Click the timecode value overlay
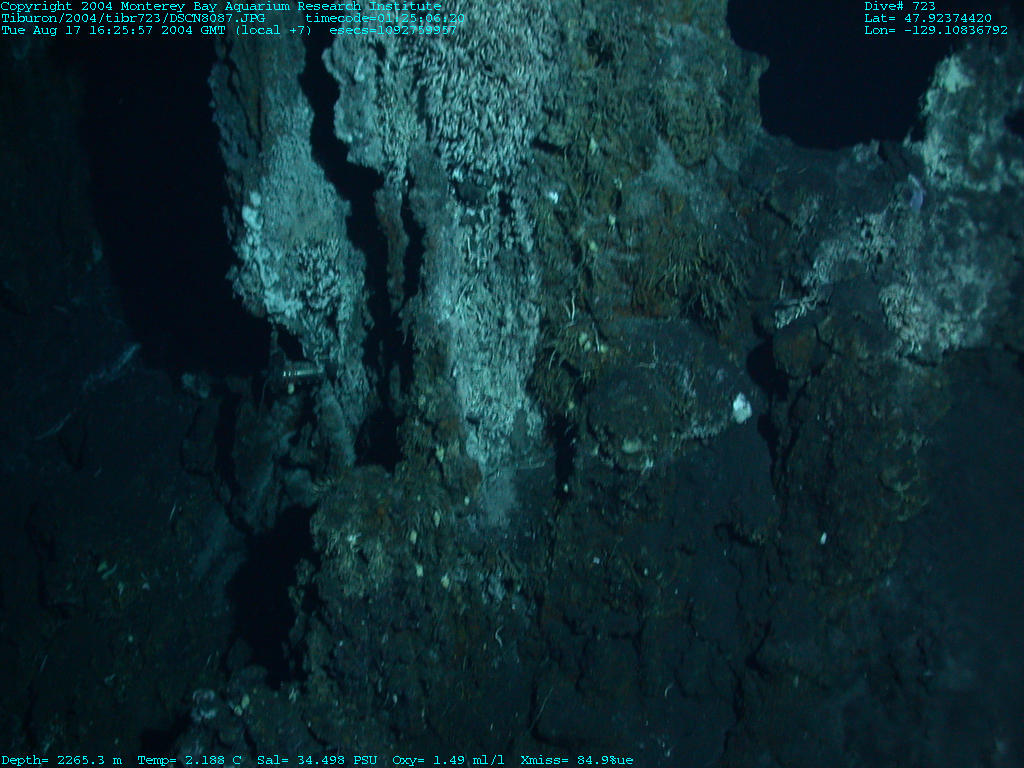 (x=384, y=18)
